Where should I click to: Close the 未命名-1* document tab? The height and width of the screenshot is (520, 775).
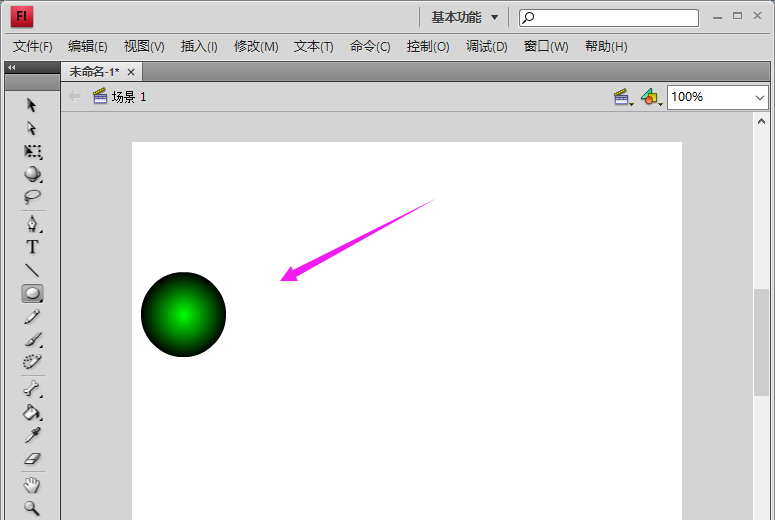[131, 73]
